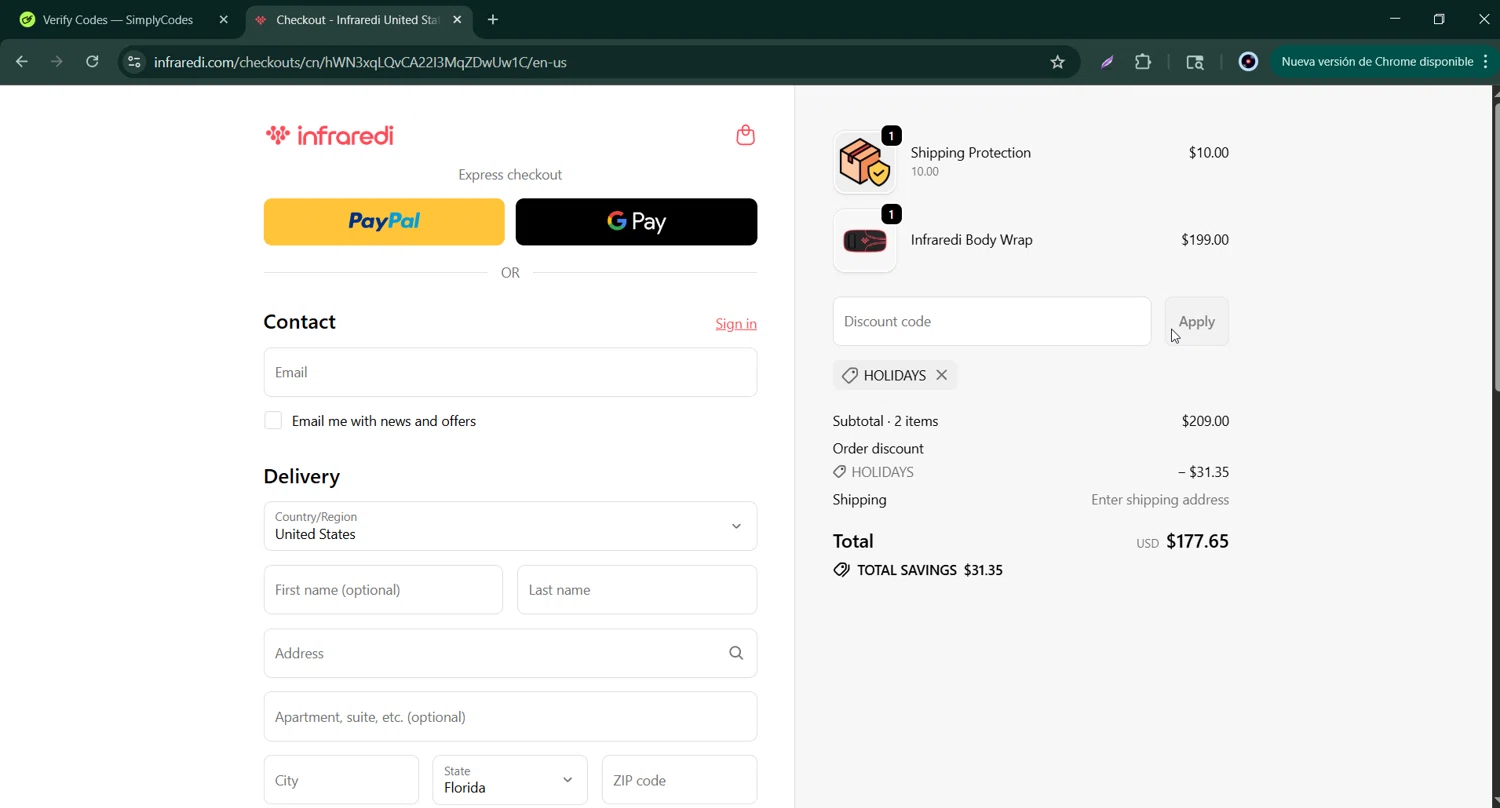Click the purple feather extension icon

(x=1107, y=62)
